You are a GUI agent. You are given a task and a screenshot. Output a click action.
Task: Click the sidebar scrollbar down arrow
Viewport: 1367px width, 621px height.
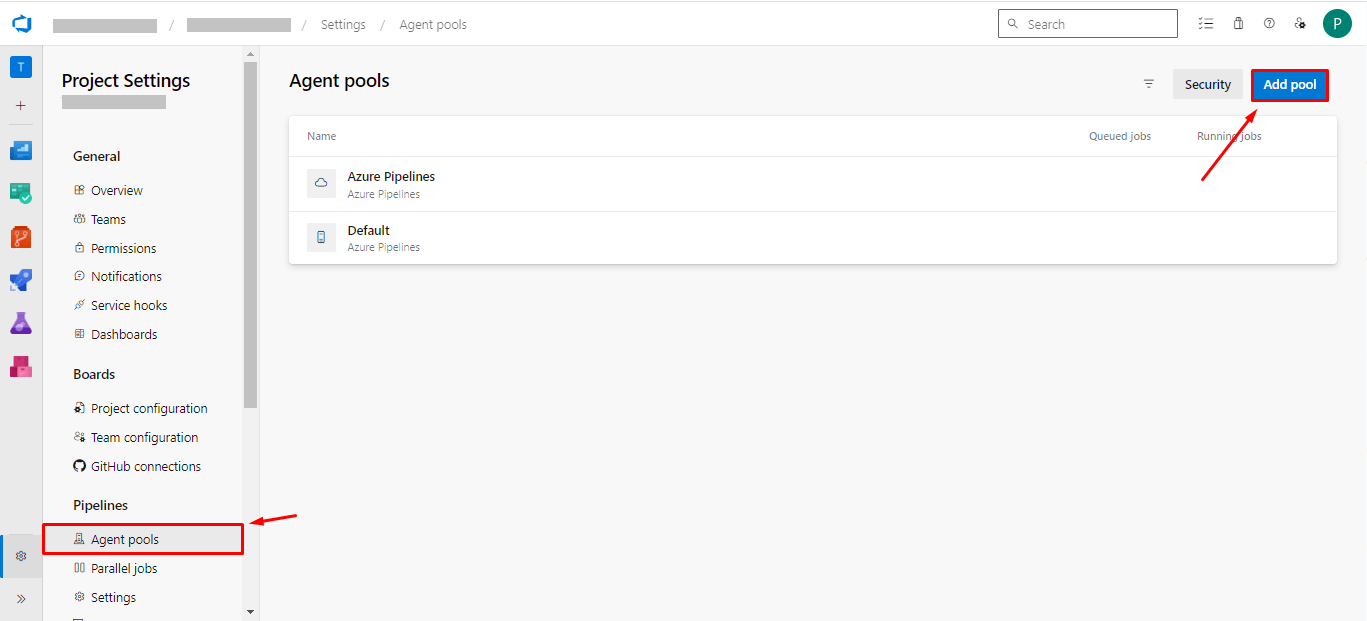(x=250, y=611)
